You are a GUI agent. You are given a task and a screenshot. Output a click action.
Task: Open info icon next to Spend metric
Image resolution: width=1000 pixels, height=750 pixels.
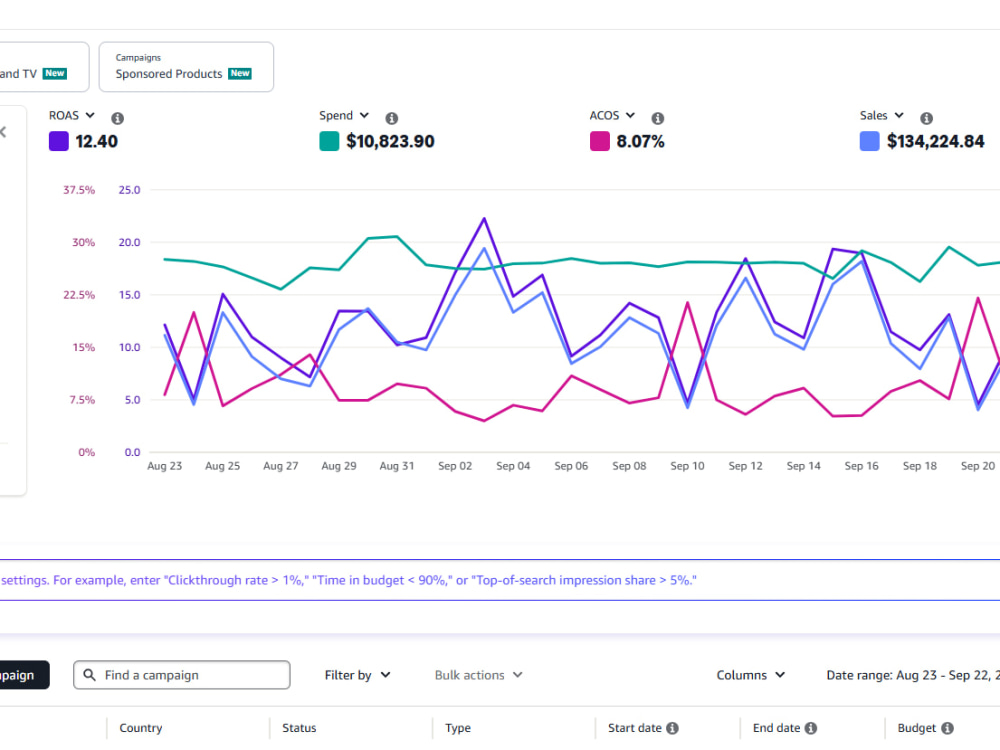point(392,118)
